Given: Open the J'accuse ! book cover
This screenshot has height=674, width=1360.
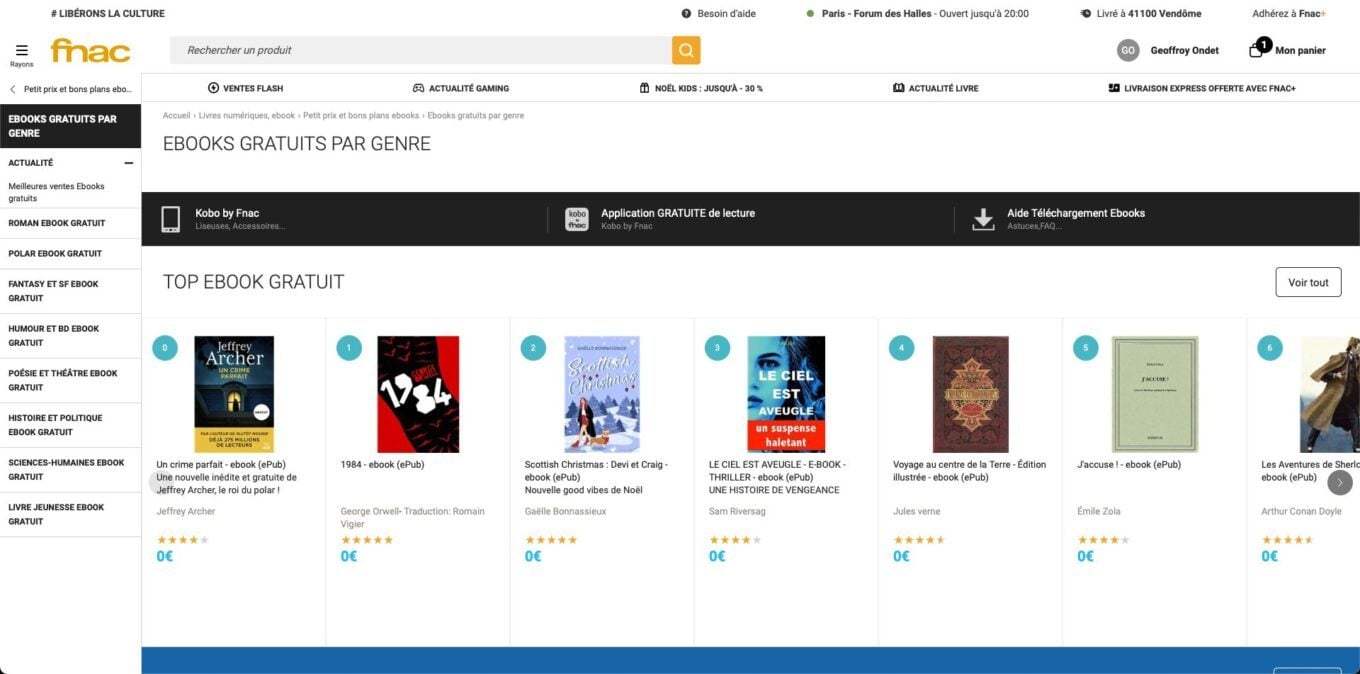Looking at the screenshot, I should [x=1154, y=394].
